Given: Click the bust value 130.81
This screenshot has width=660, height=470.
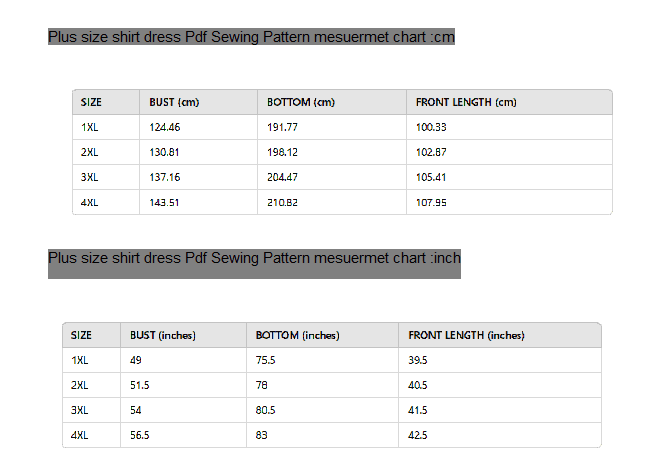Looking at the screenshot, I should click(165, 152).
